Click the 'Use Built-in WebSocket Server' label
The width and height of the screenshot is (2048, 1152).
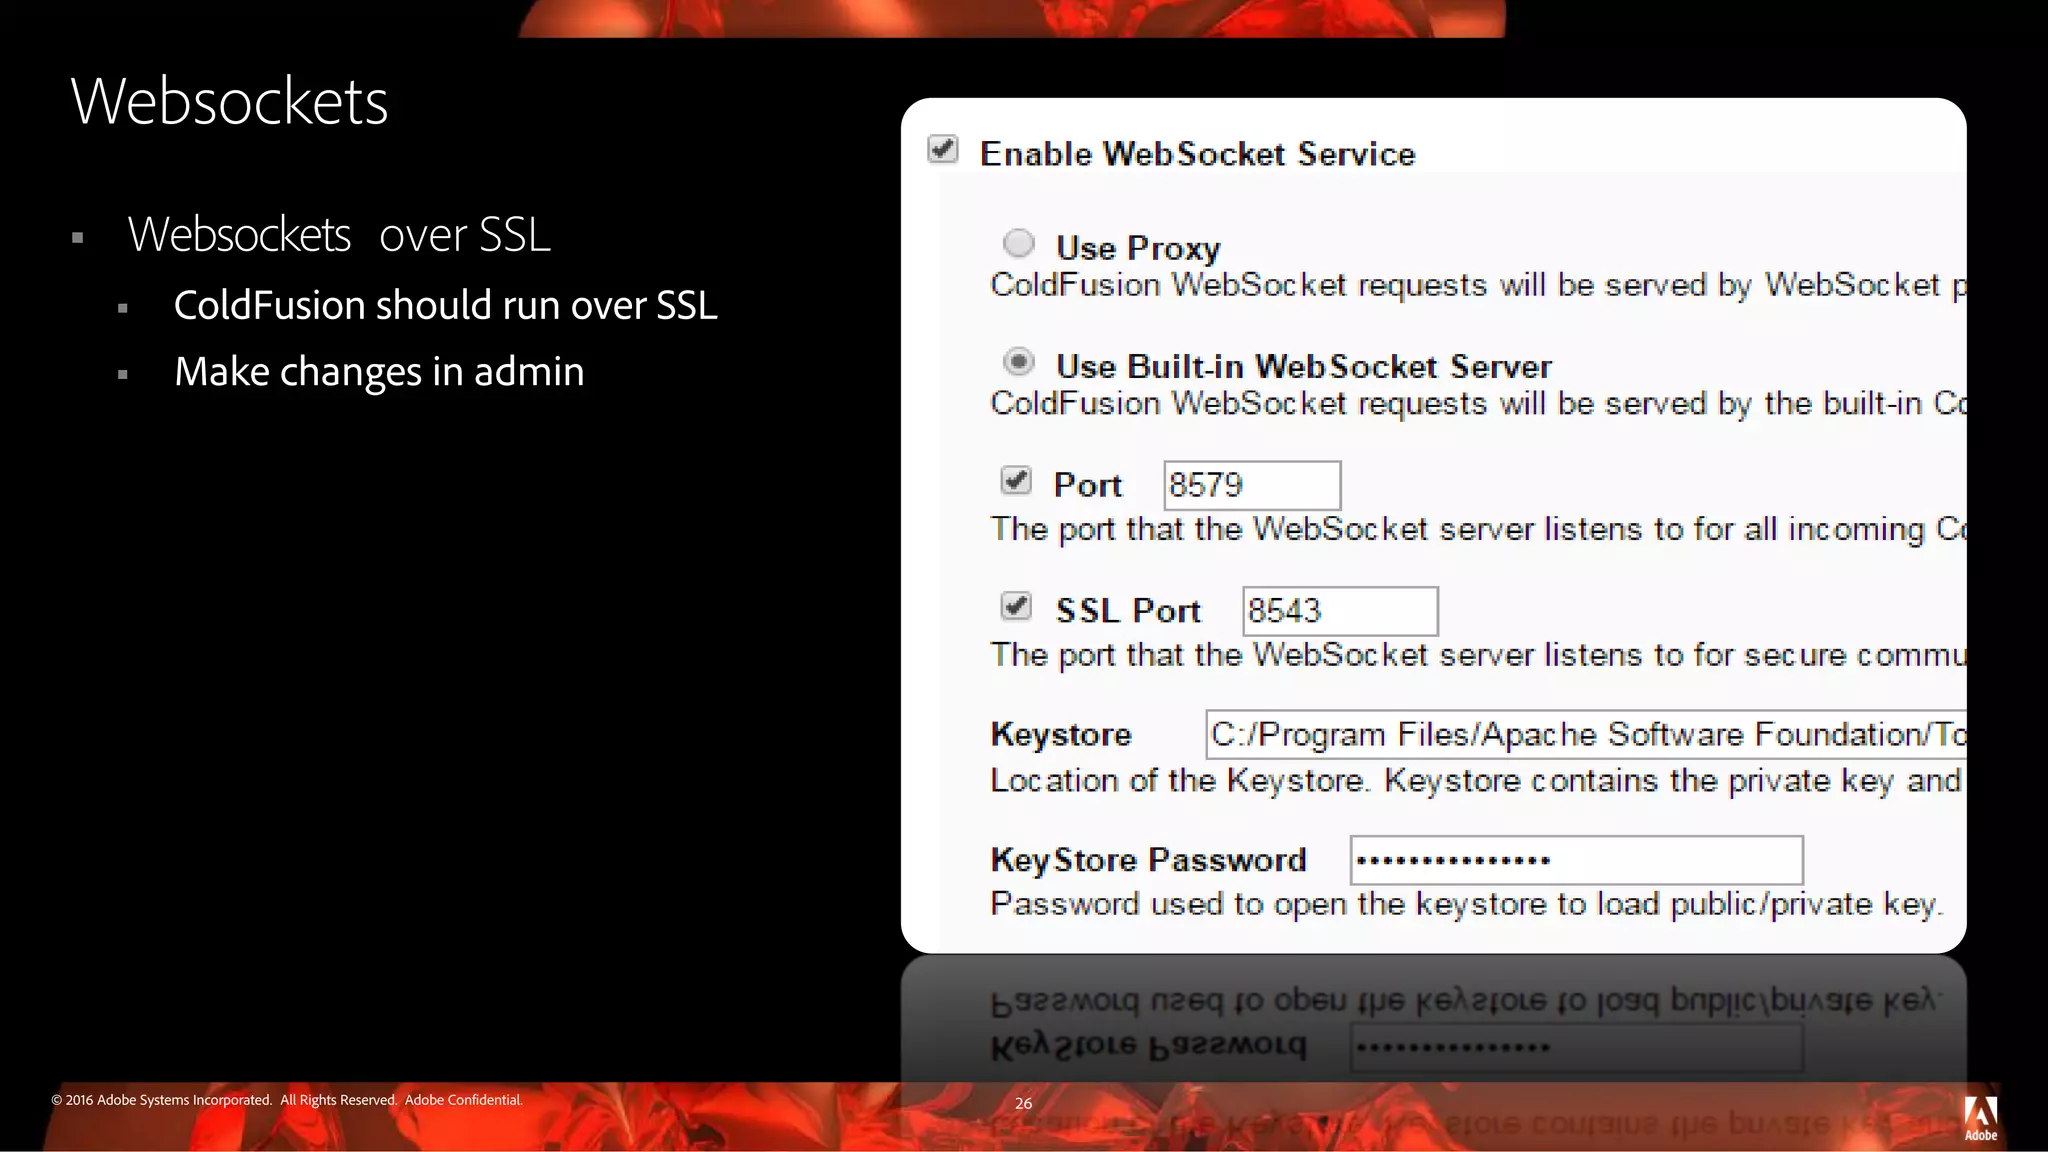point(1304,366)
